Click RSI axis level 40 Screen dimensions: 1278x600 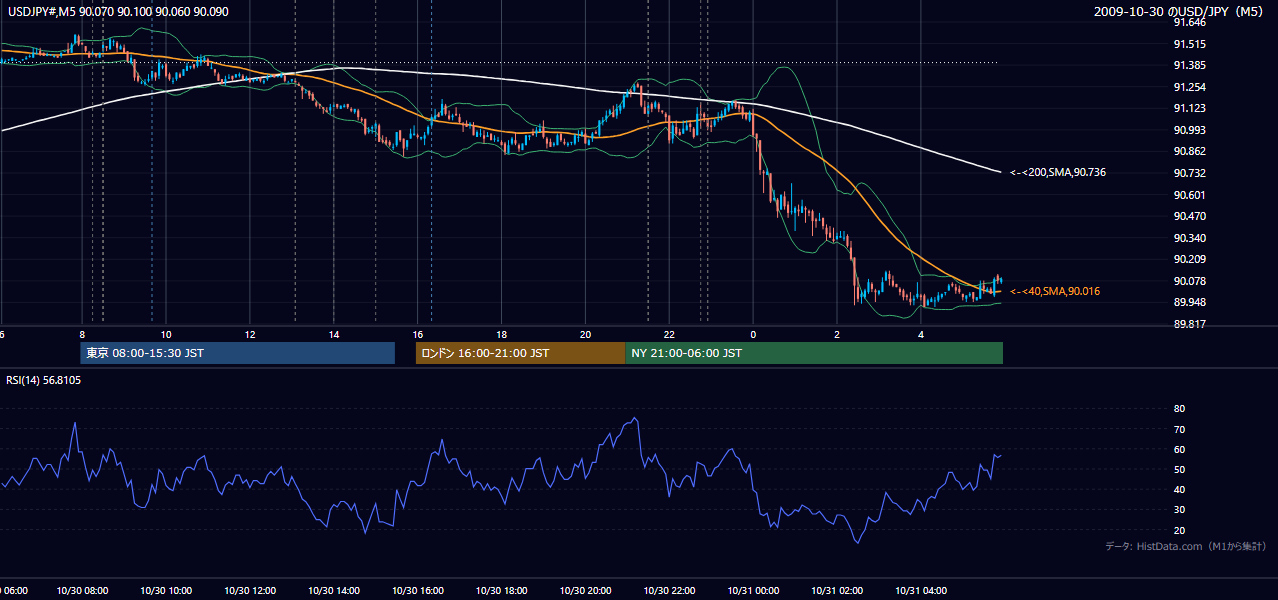1179,490
